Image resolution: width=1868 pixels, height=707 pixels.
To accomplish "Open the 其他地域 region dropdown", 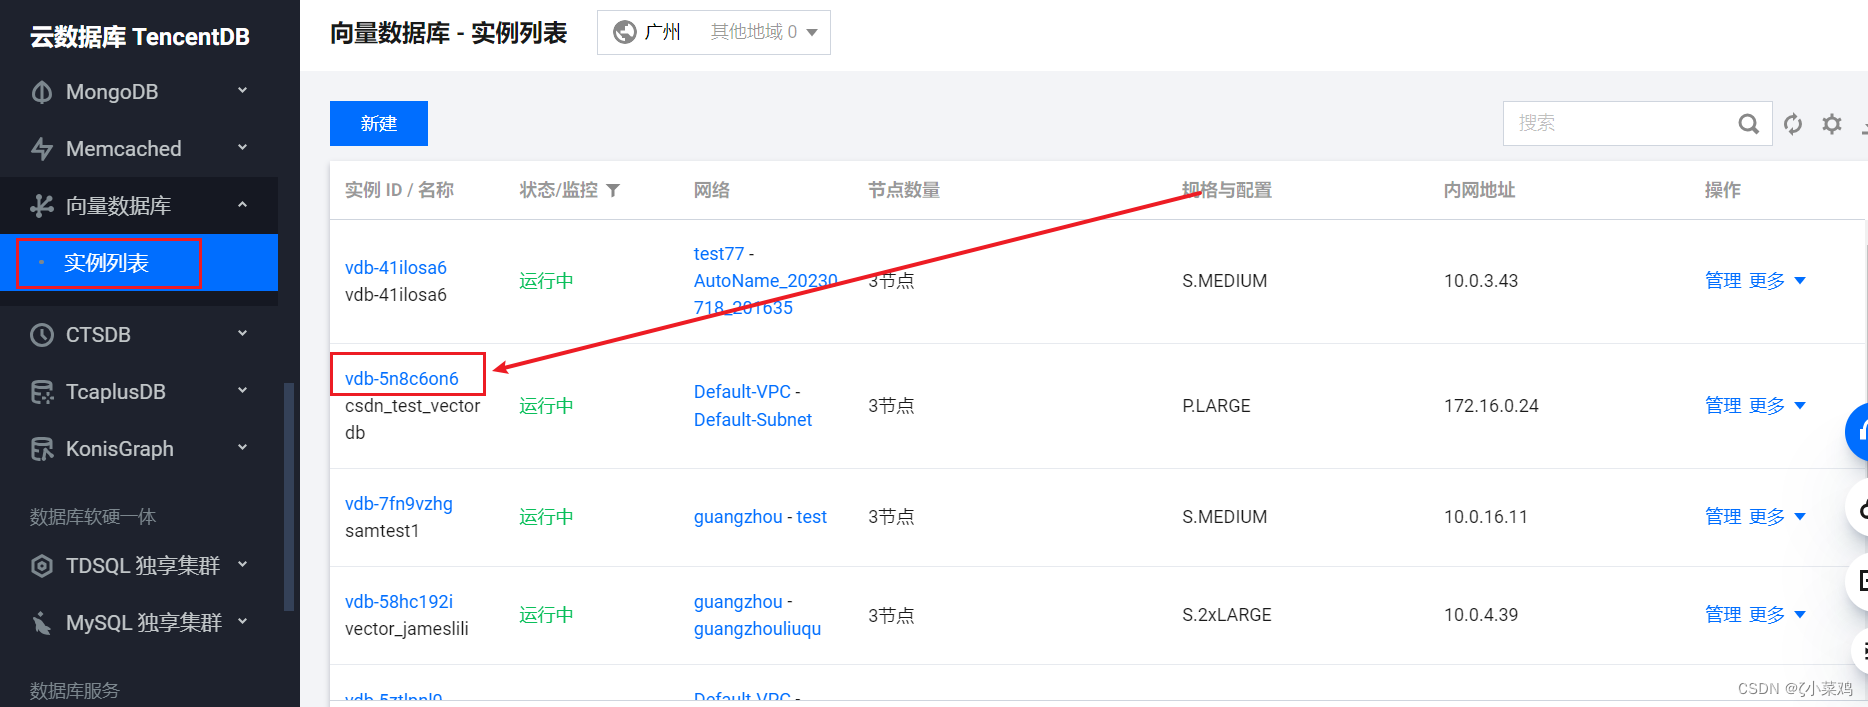I will (x=764, y=32).
